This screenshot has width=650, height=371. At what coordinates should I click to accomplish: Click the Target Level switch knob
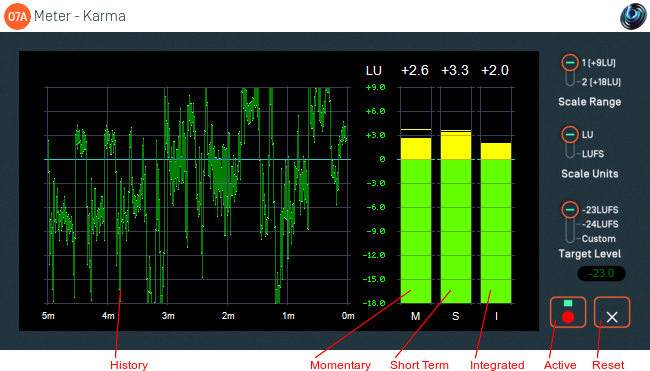[x=570, y=210]
